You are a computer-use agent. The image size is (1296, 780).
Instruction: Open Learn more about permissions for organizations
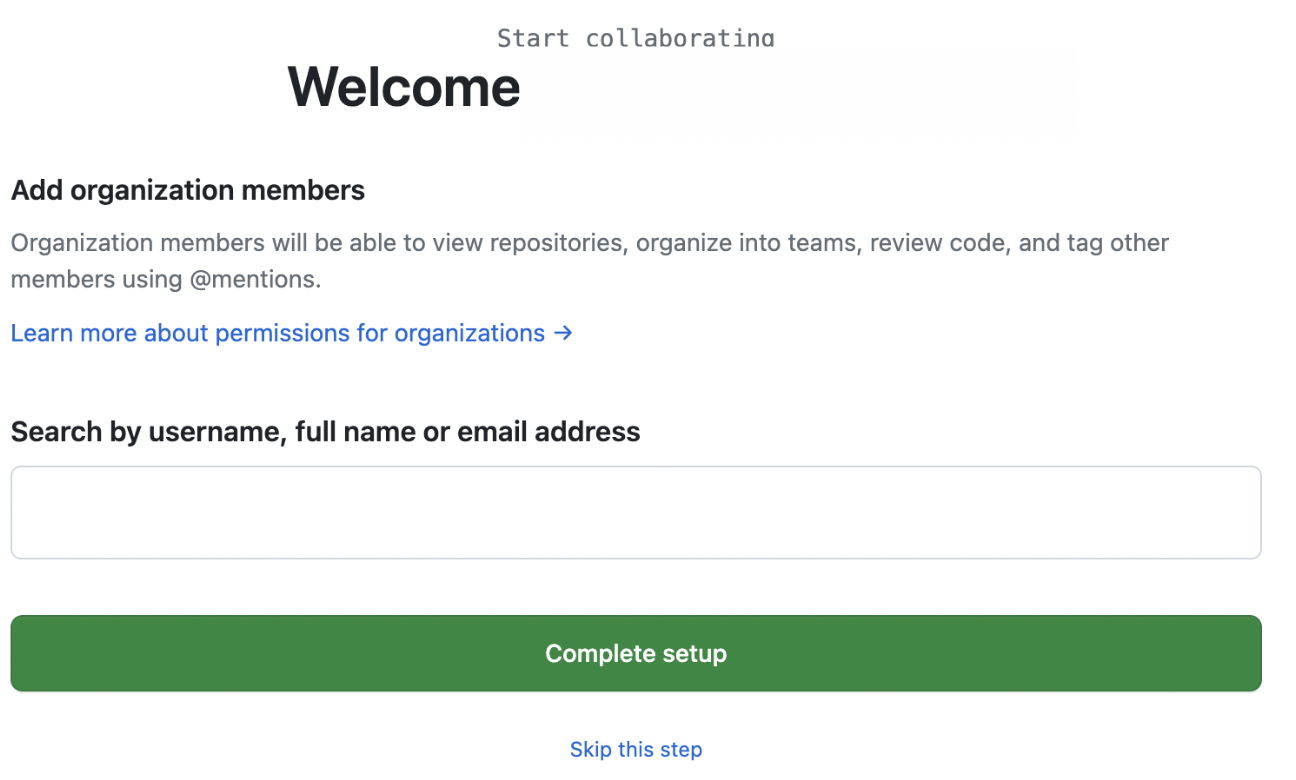point(292,333)
